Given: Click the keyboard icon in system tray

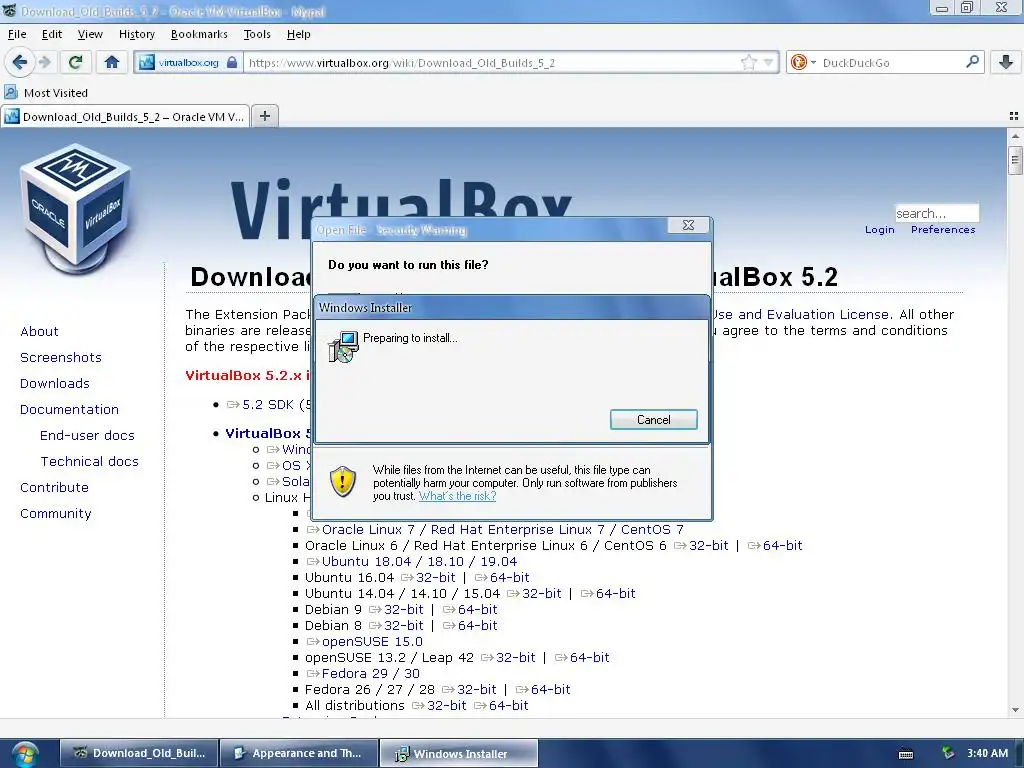Looking at the screenshot, I should 906,754.
